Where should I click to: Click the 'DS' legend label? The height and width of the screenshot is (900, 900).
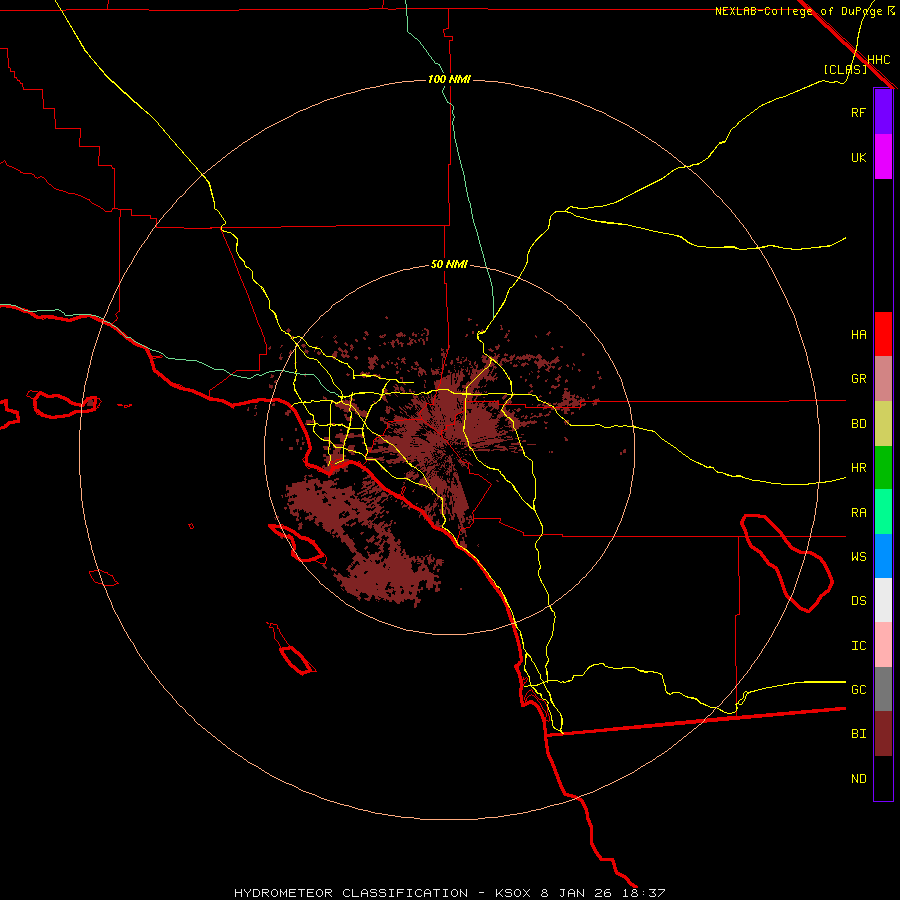click(858, 601)
